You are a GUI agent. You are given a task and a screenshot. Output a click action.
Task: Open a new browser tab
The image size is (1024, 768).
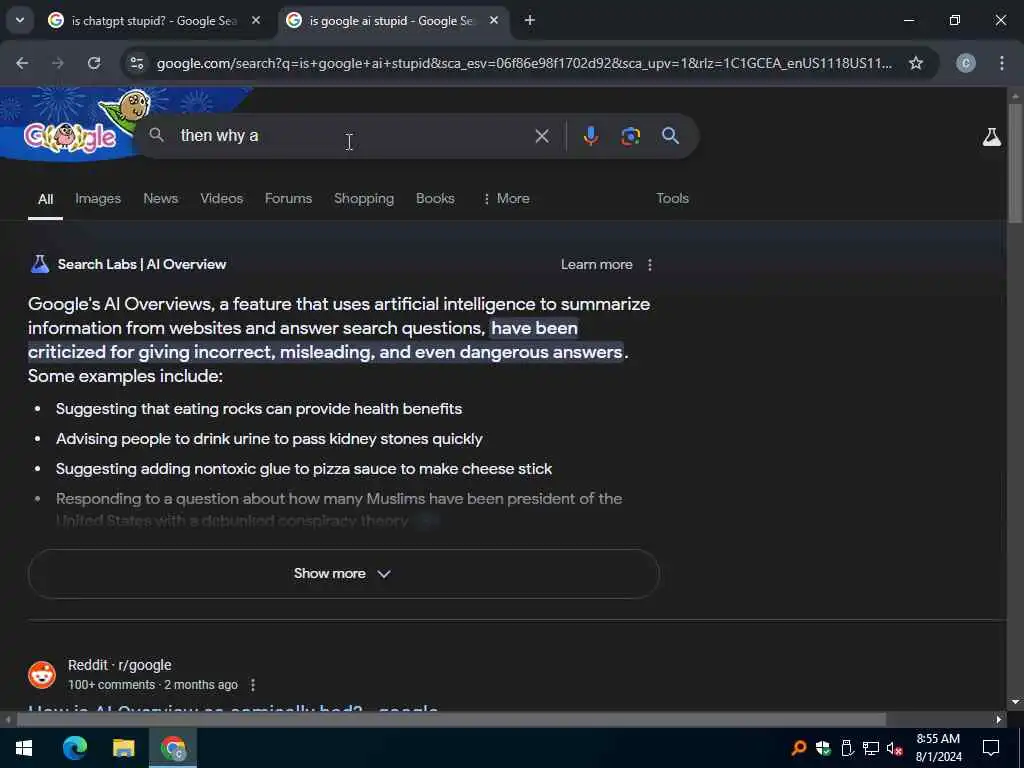[530, 21]
